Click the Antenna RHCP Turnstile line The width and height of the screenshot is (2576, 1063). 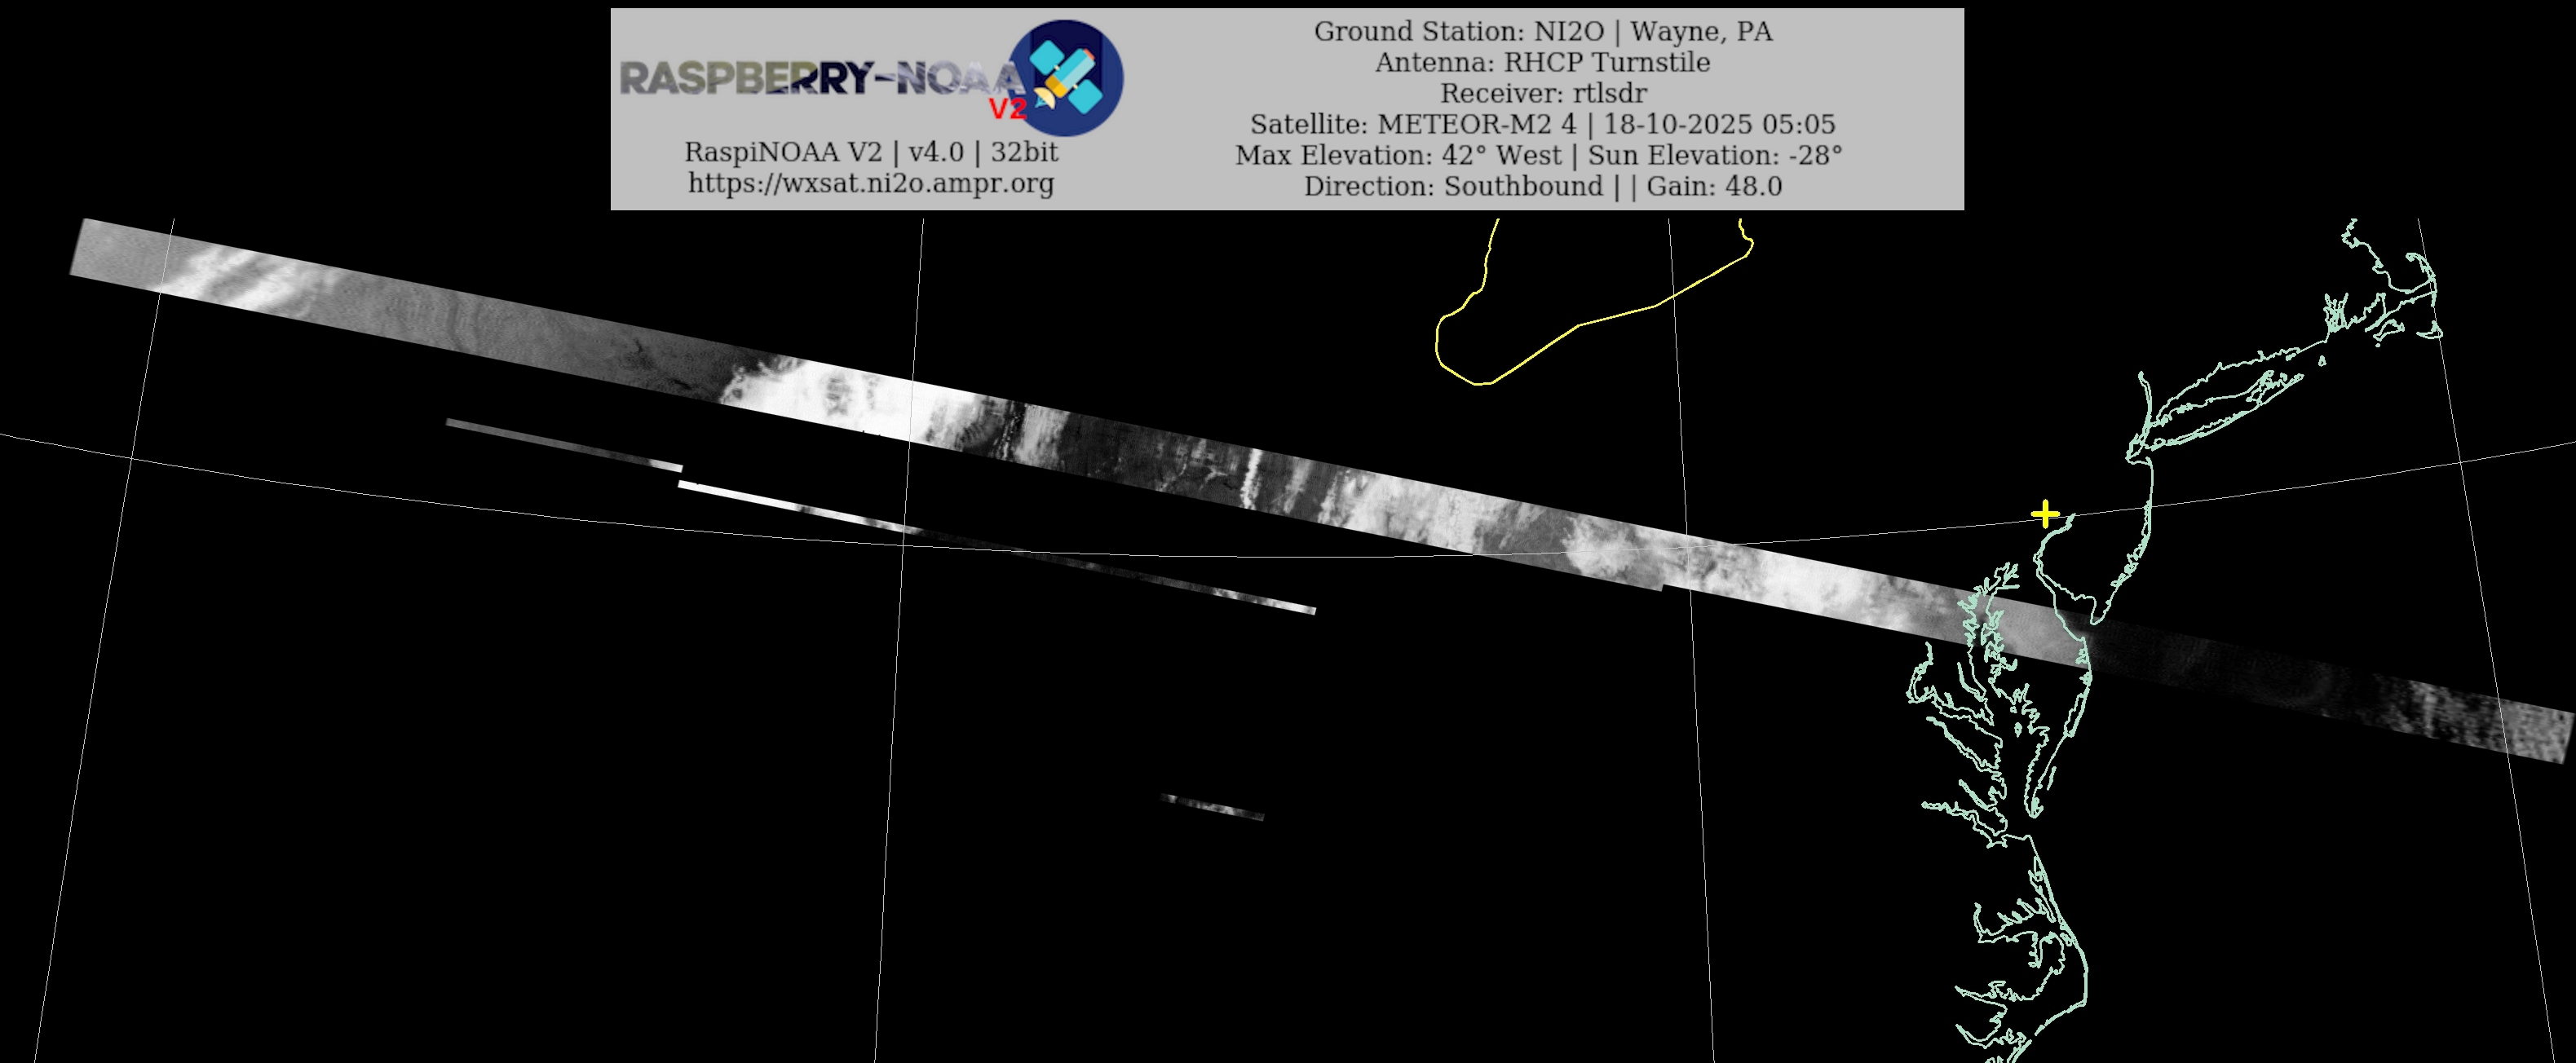click(x=1542, y=62)
